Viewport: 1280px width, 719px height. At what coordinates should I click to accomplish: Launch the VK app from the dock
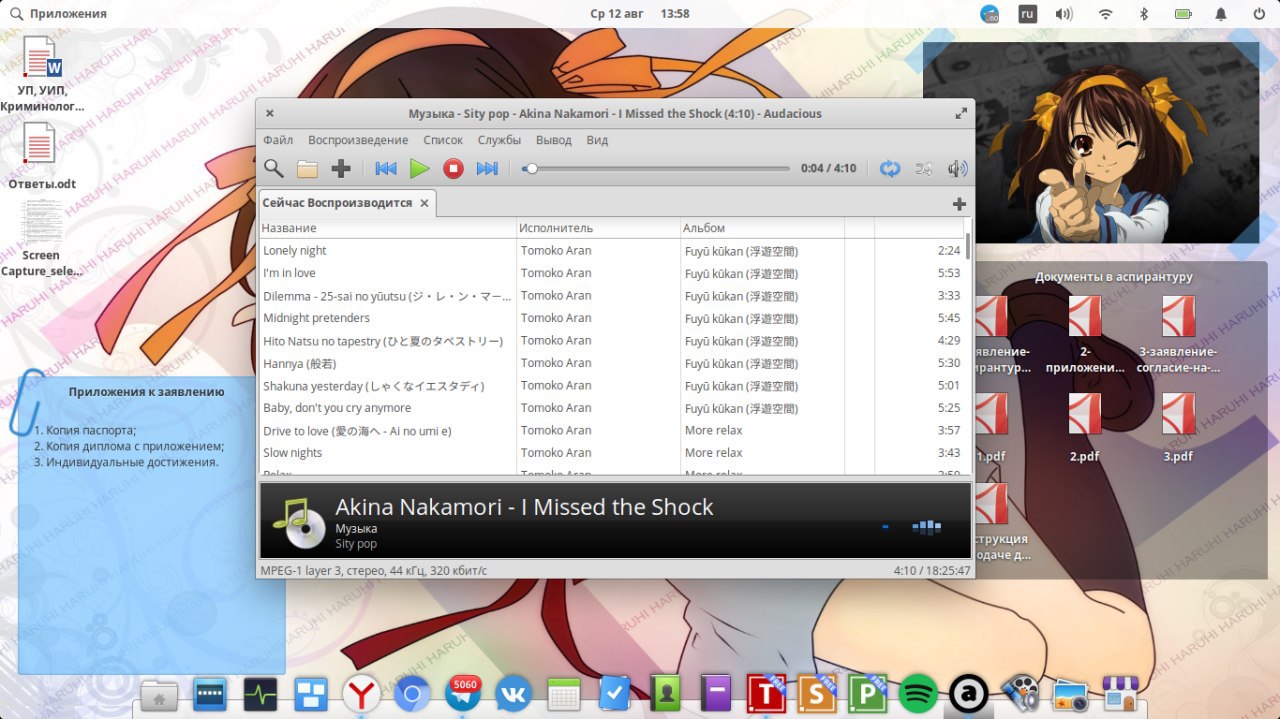tap(513, 694)
